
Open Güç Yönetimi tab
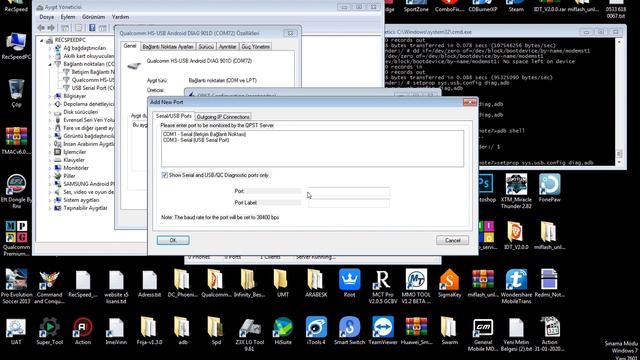[256, 47]
